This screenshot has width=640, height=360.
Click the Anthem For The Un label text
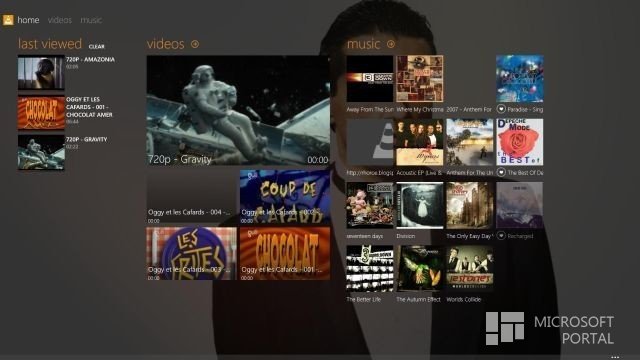click(x=469, y=173)
